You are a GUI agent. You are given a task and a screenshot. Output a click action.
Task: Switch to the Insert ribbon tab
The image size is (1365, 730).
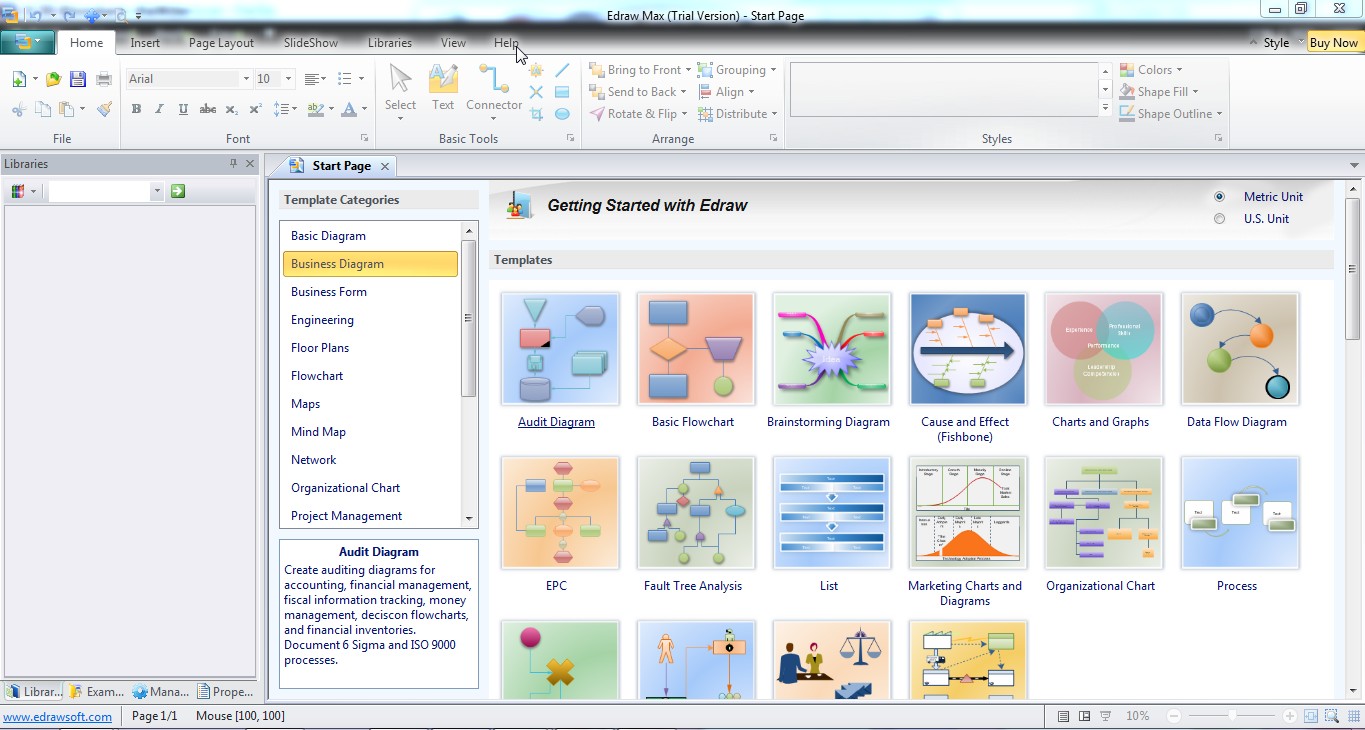pyautogui.click(x=145, y=43)
